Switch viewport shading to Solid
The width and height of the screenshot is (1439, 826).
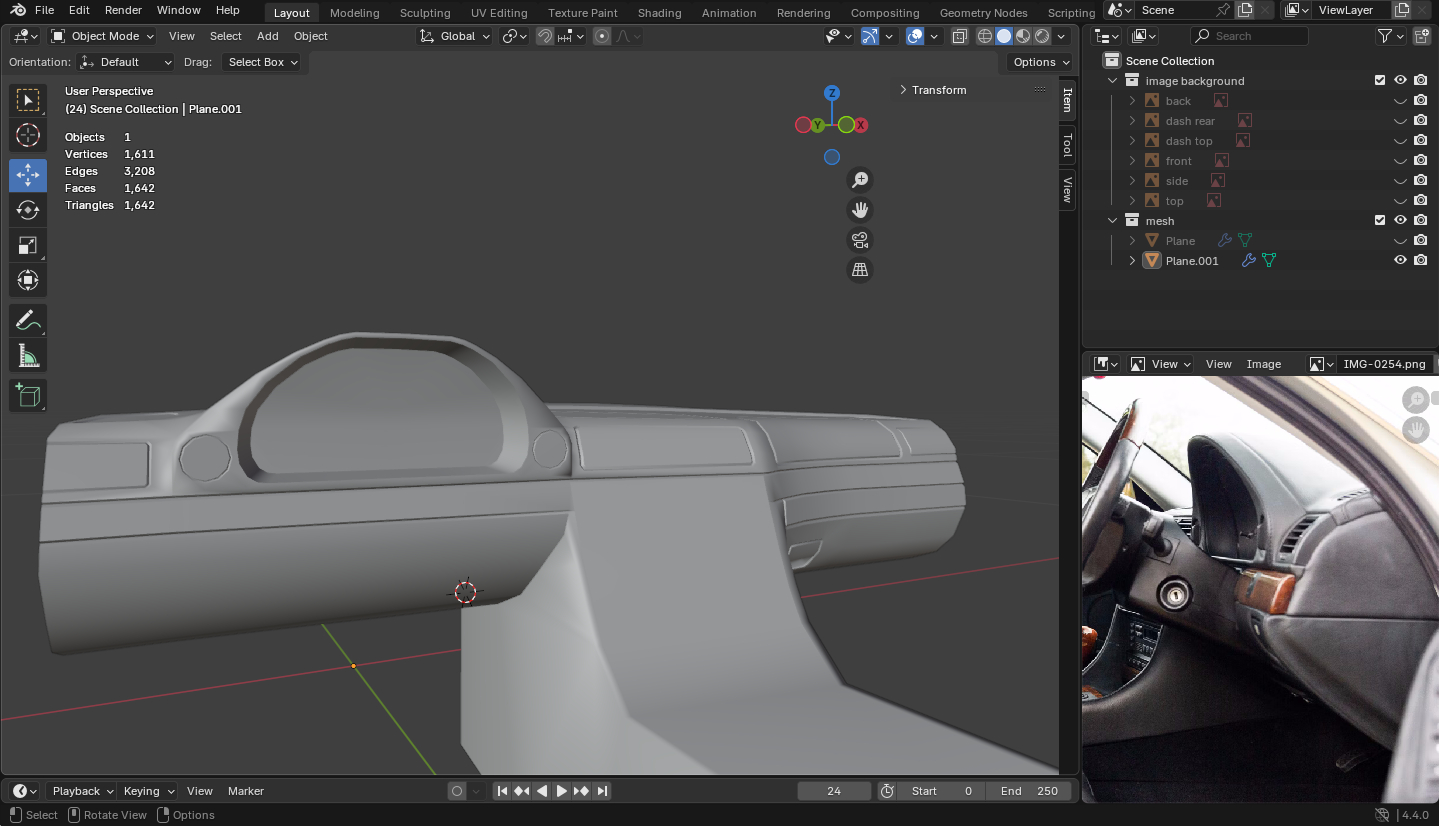pos(1004,36)
